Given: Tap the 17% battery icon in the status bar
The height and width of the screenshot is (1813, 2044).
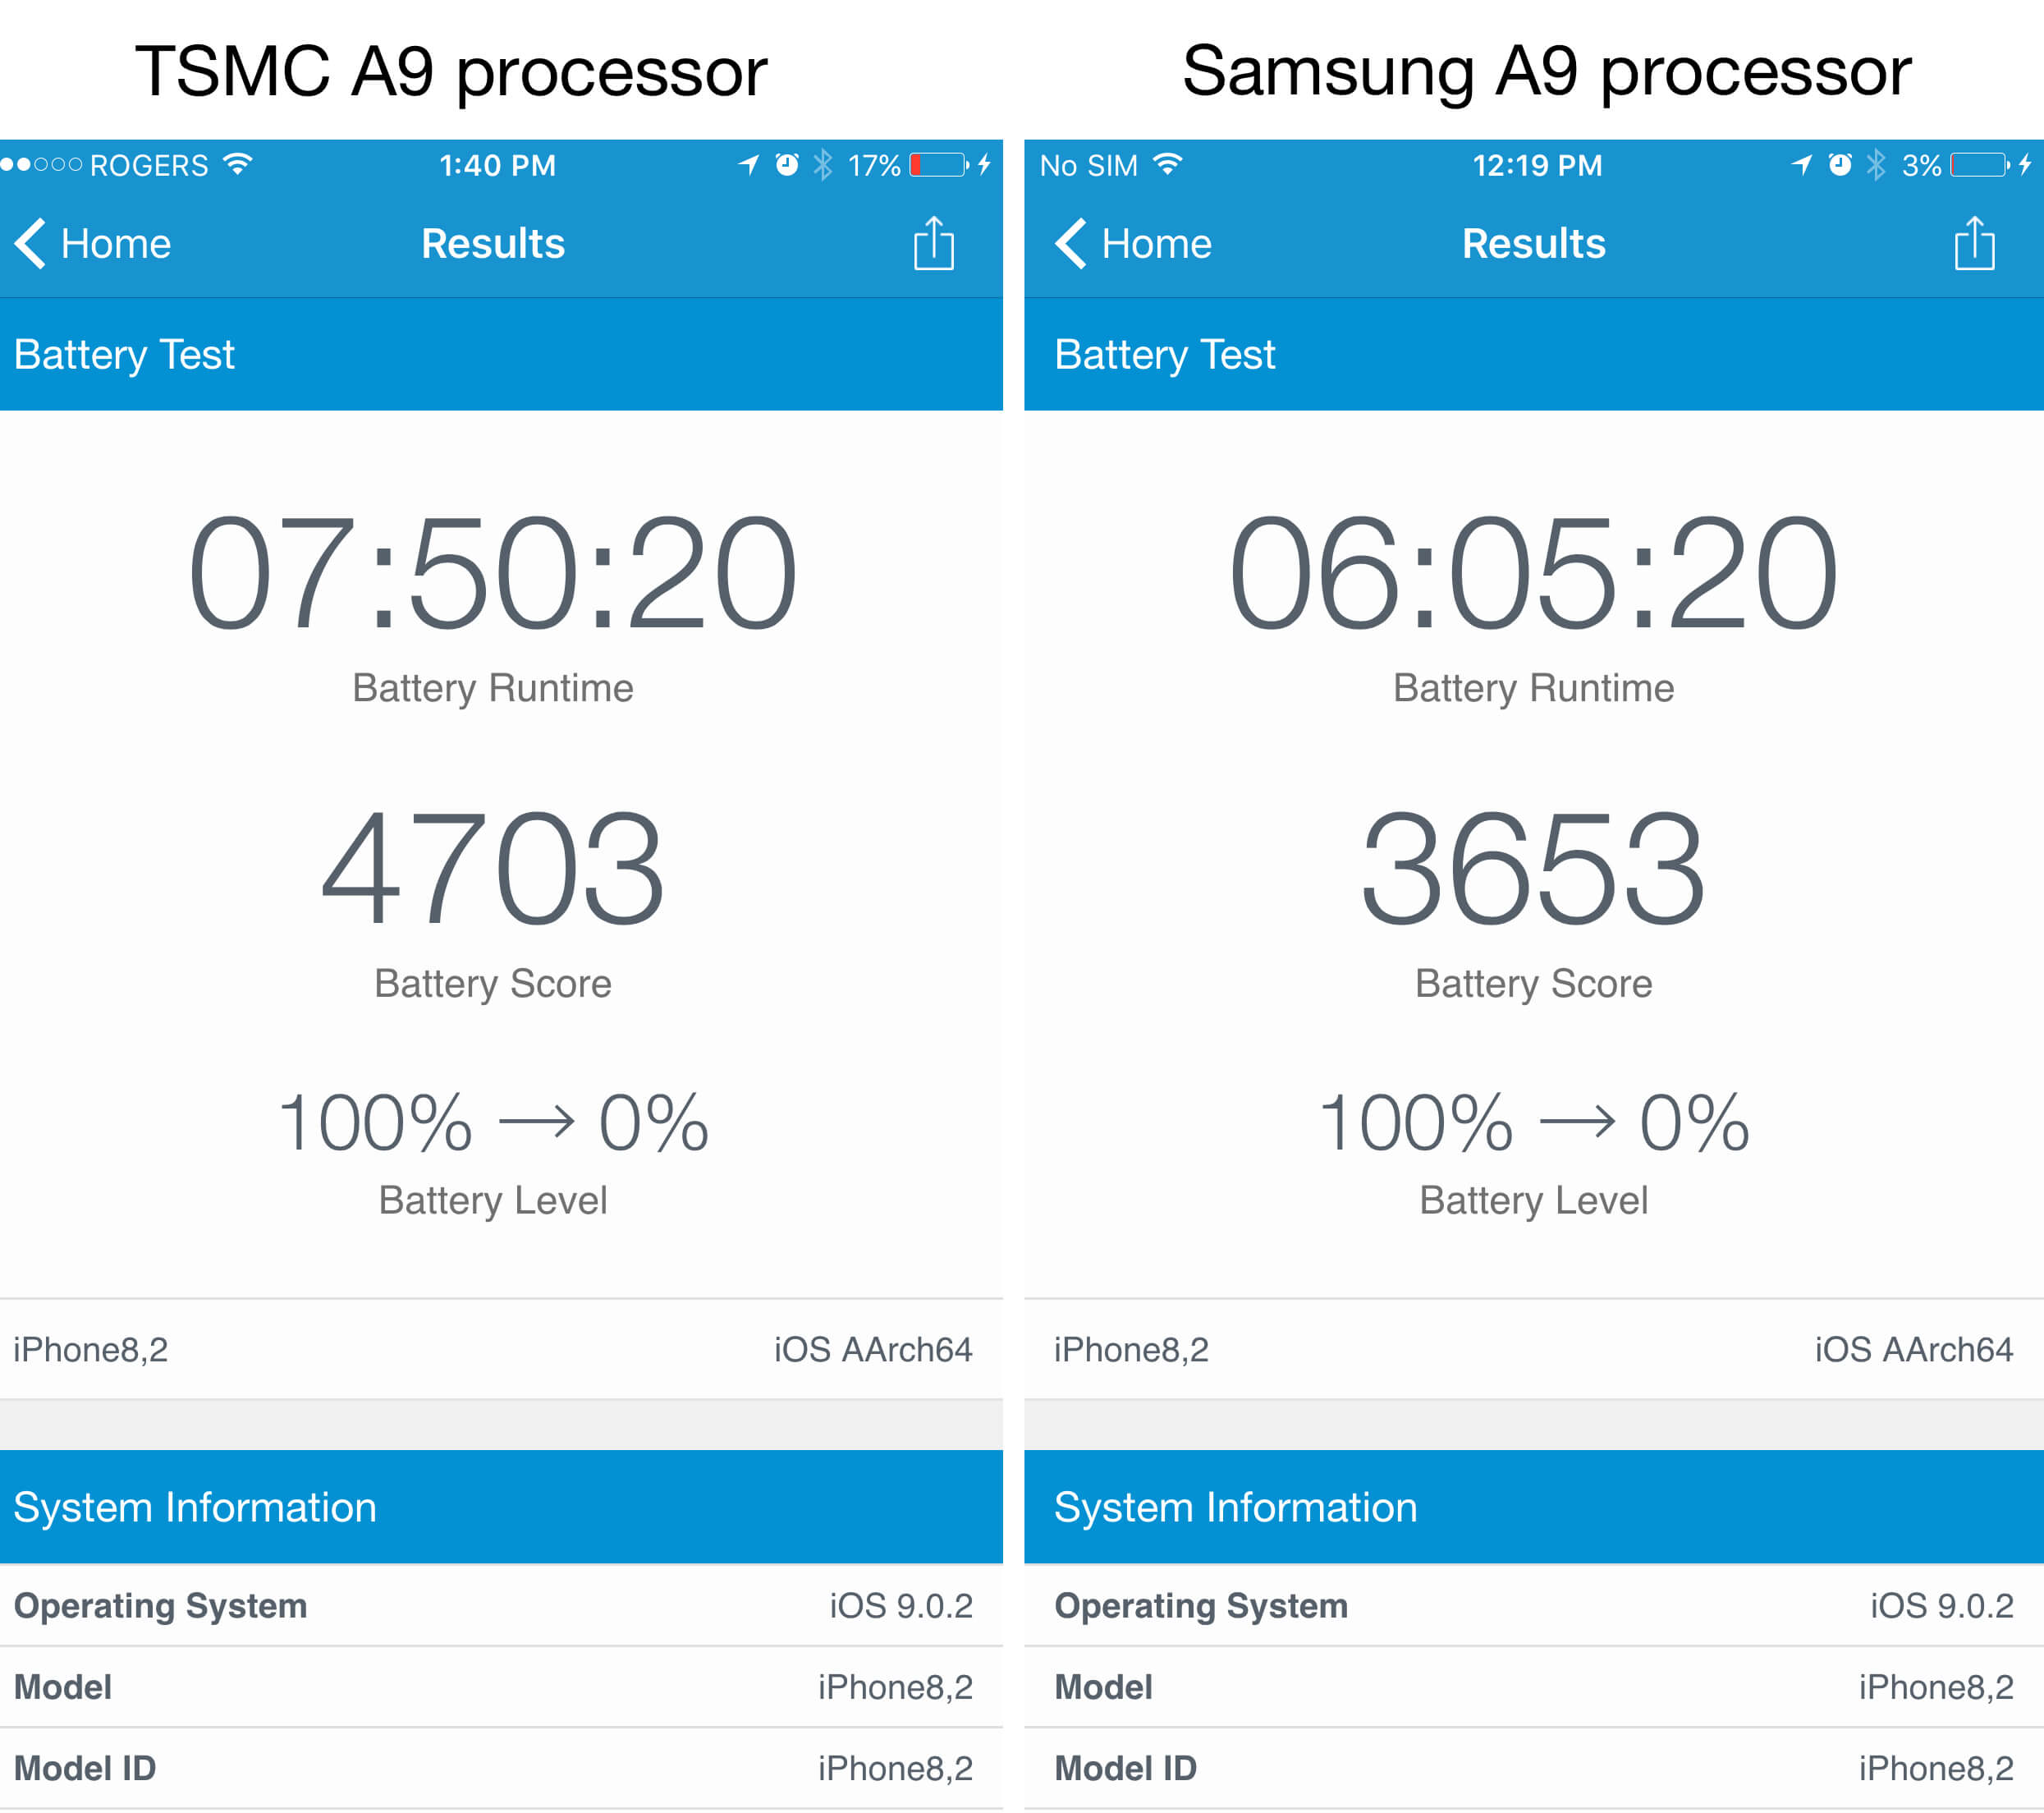Looking at the screenshot, I should coord(938,165).
